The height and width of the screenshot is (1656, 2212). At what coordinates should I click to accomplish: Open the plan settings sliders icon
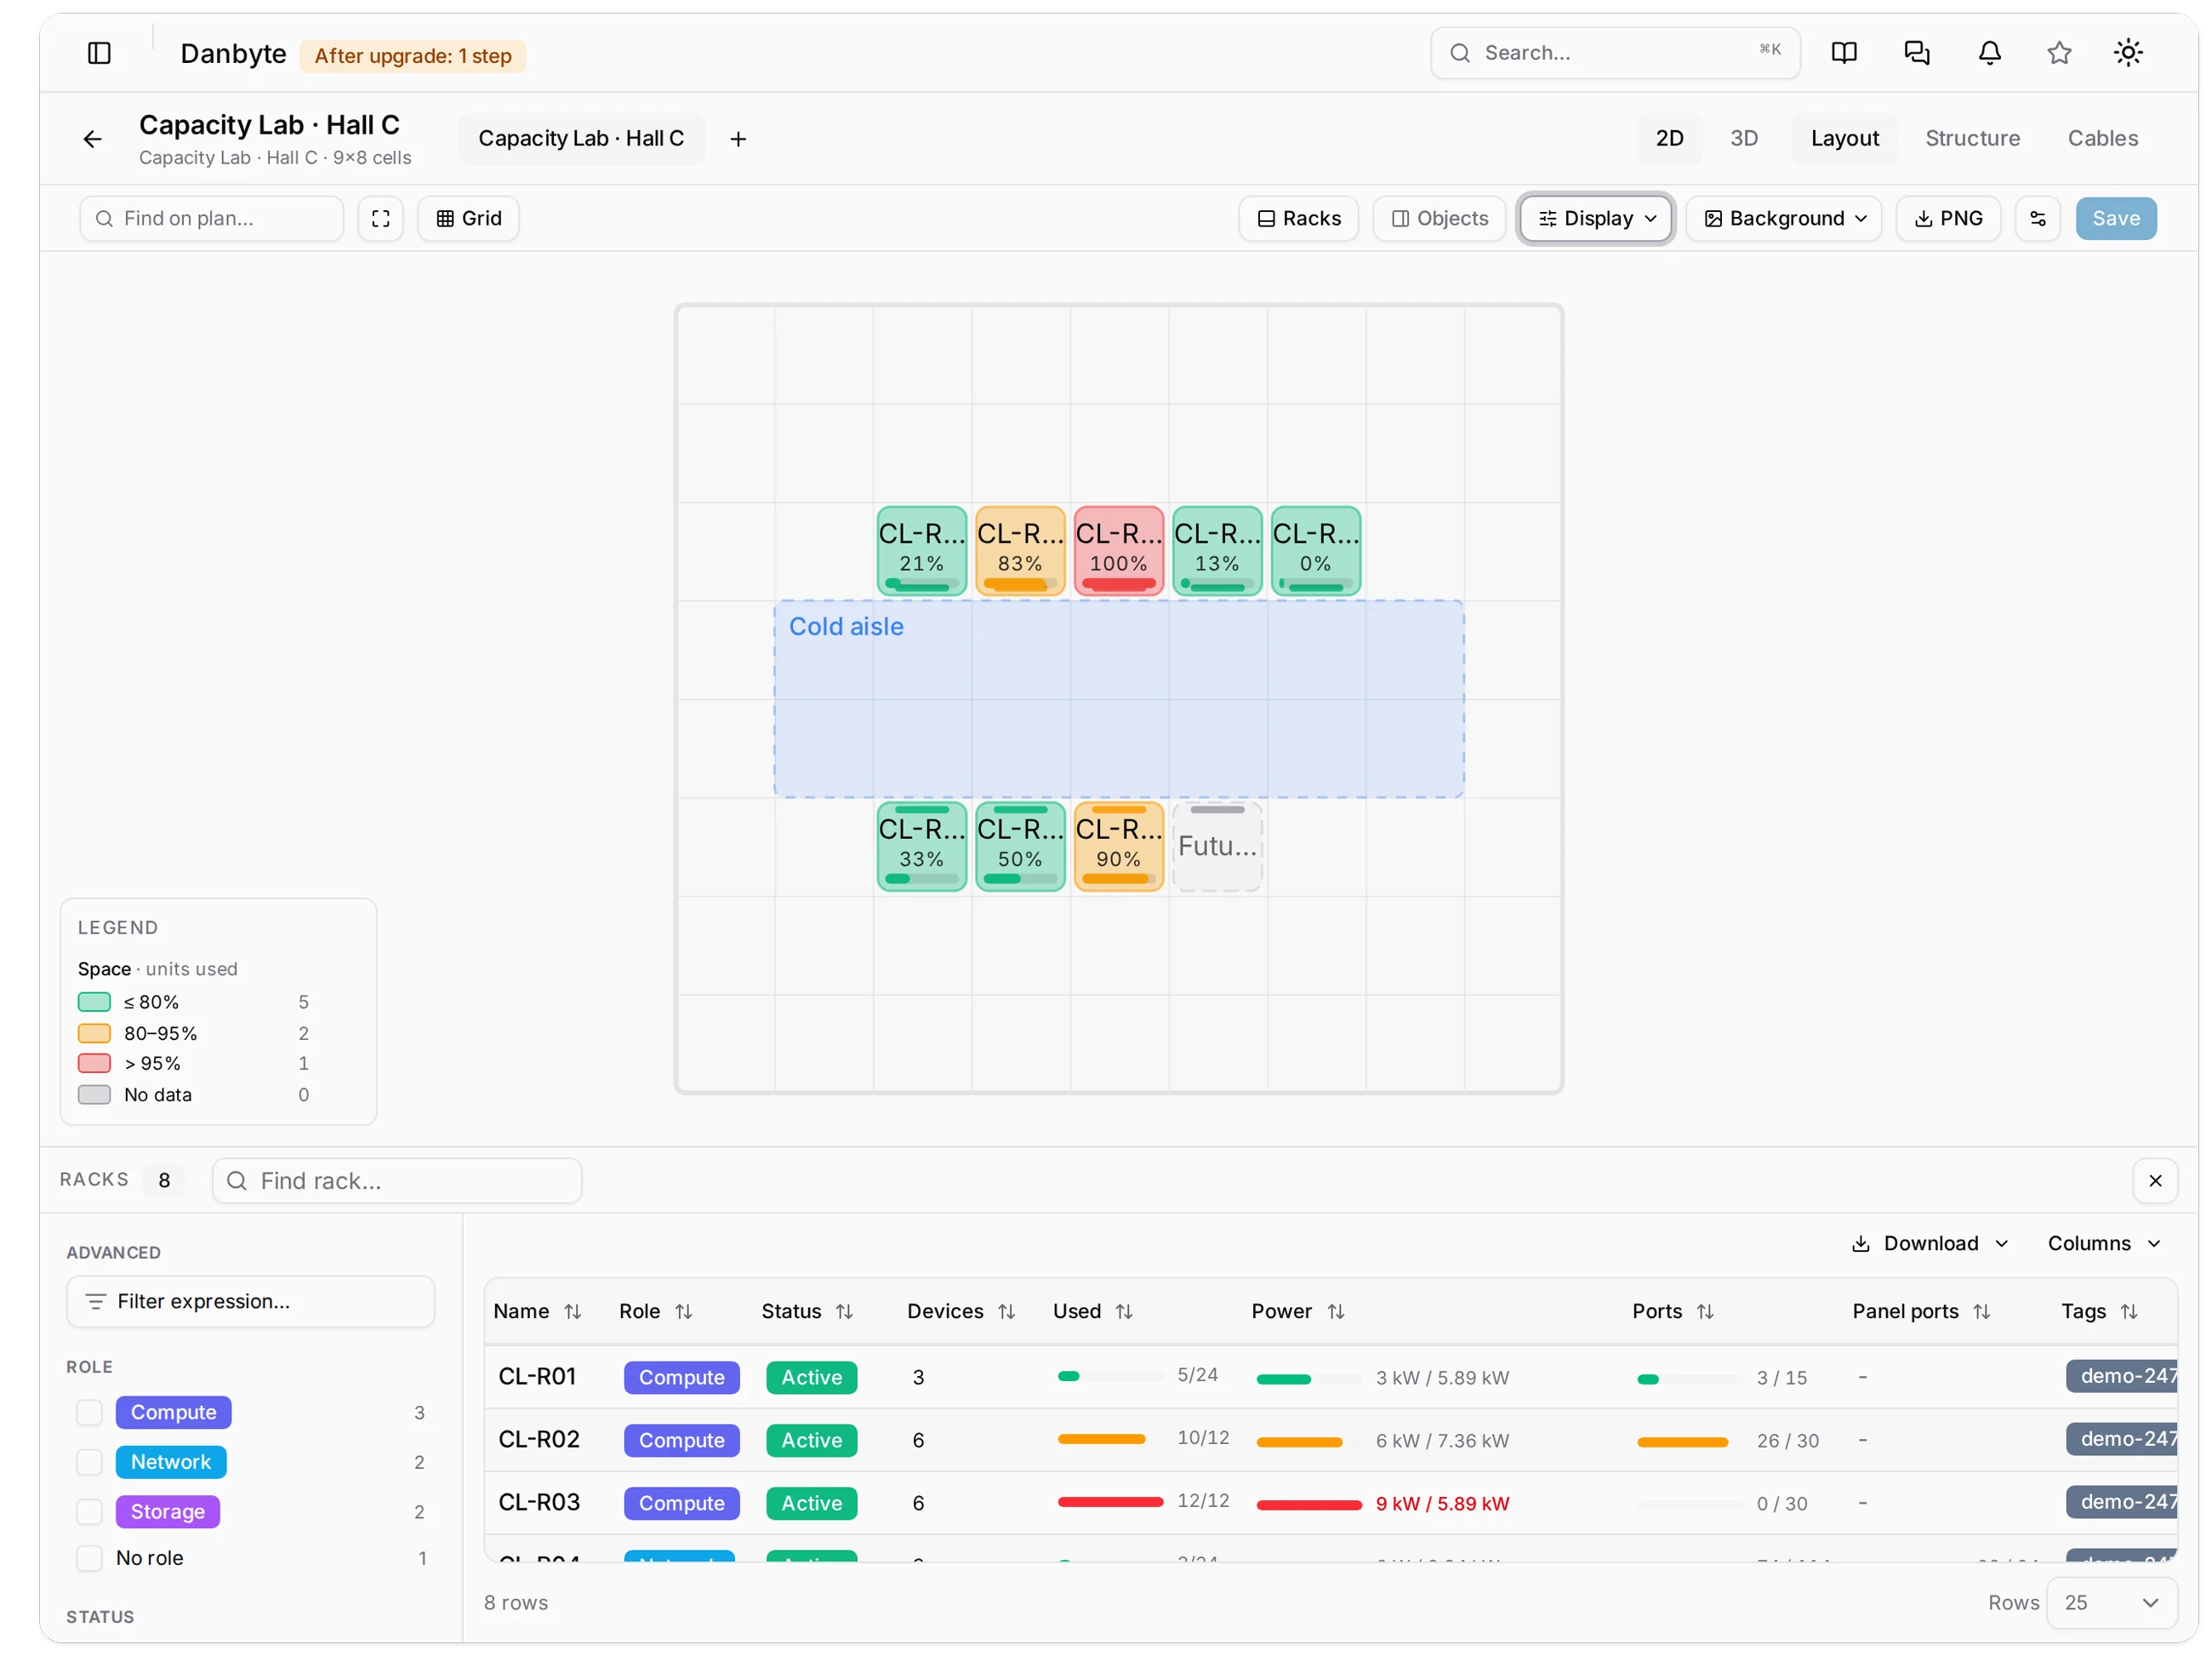tap(2037, 218)
